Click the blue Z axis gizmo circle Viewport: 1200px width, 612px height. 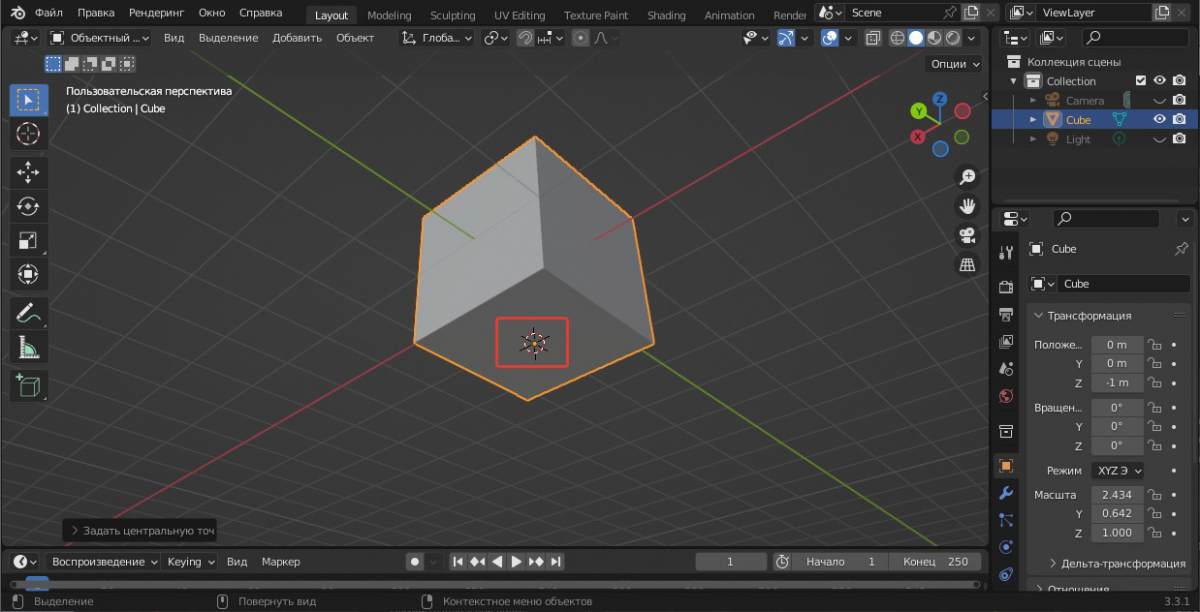pyautogui.click(x=940, y=99)
